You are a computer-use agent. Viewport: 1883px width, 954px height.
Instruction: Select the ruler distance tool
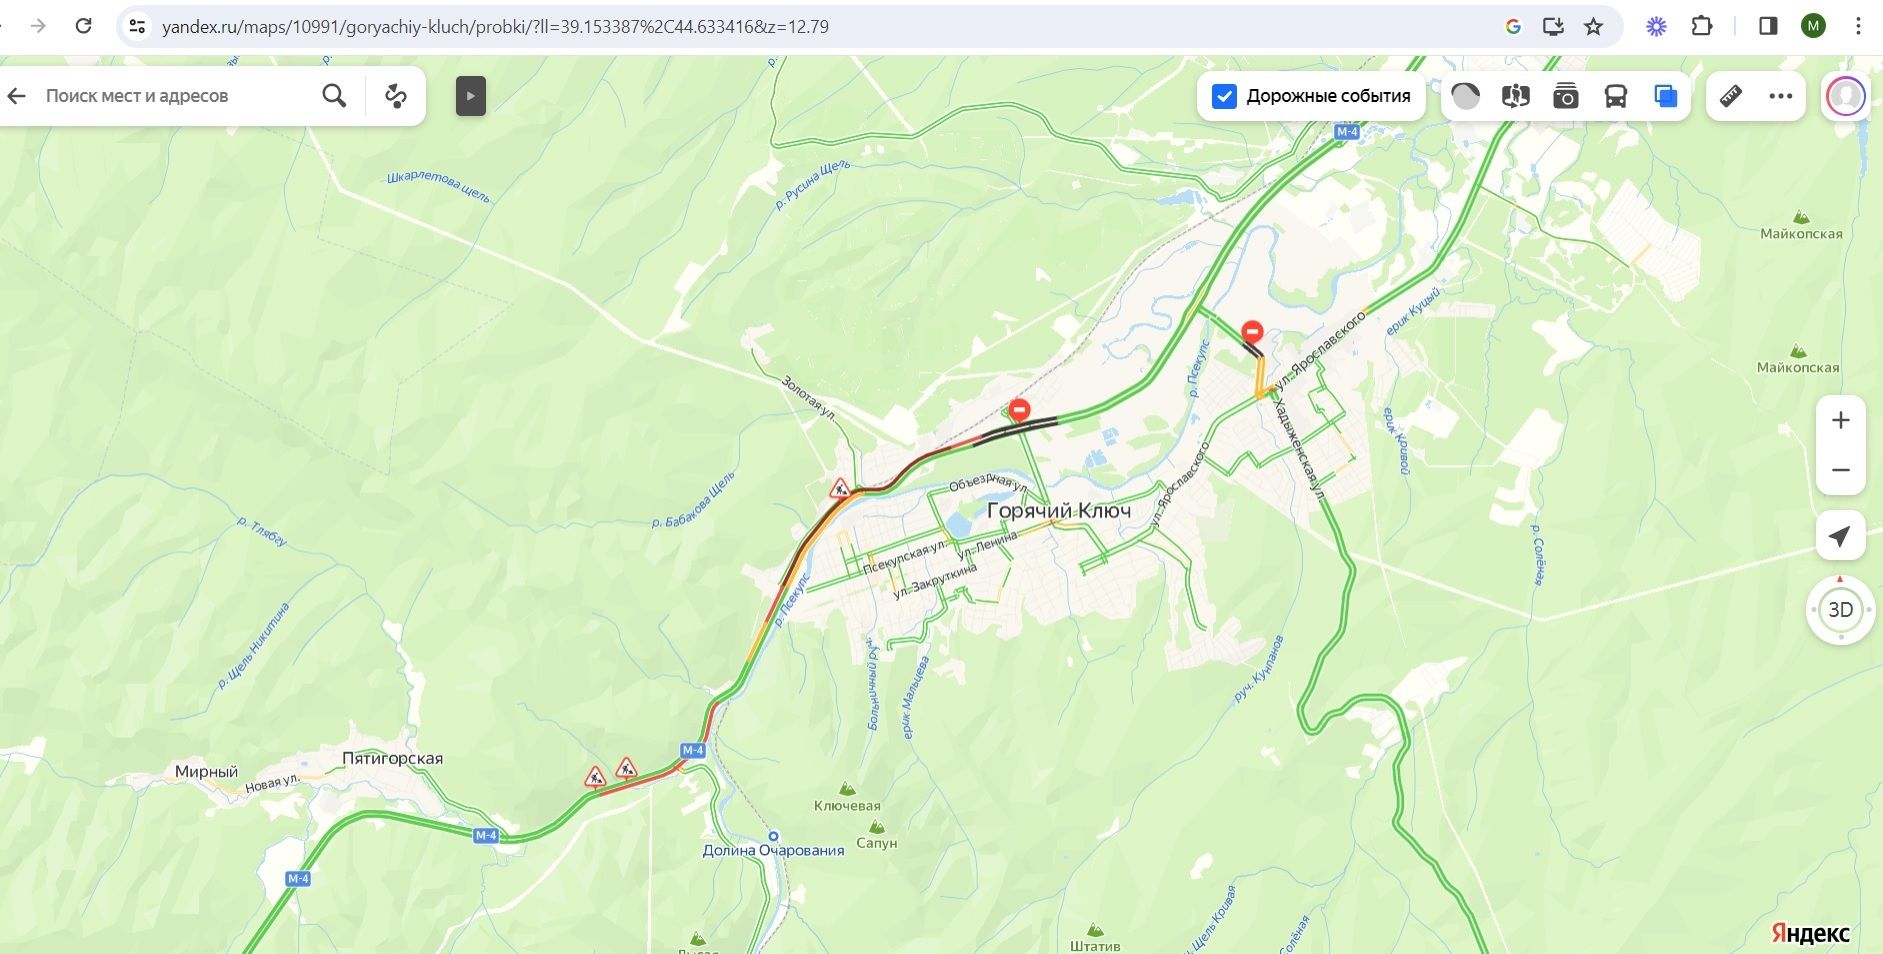click(1731, 96)
